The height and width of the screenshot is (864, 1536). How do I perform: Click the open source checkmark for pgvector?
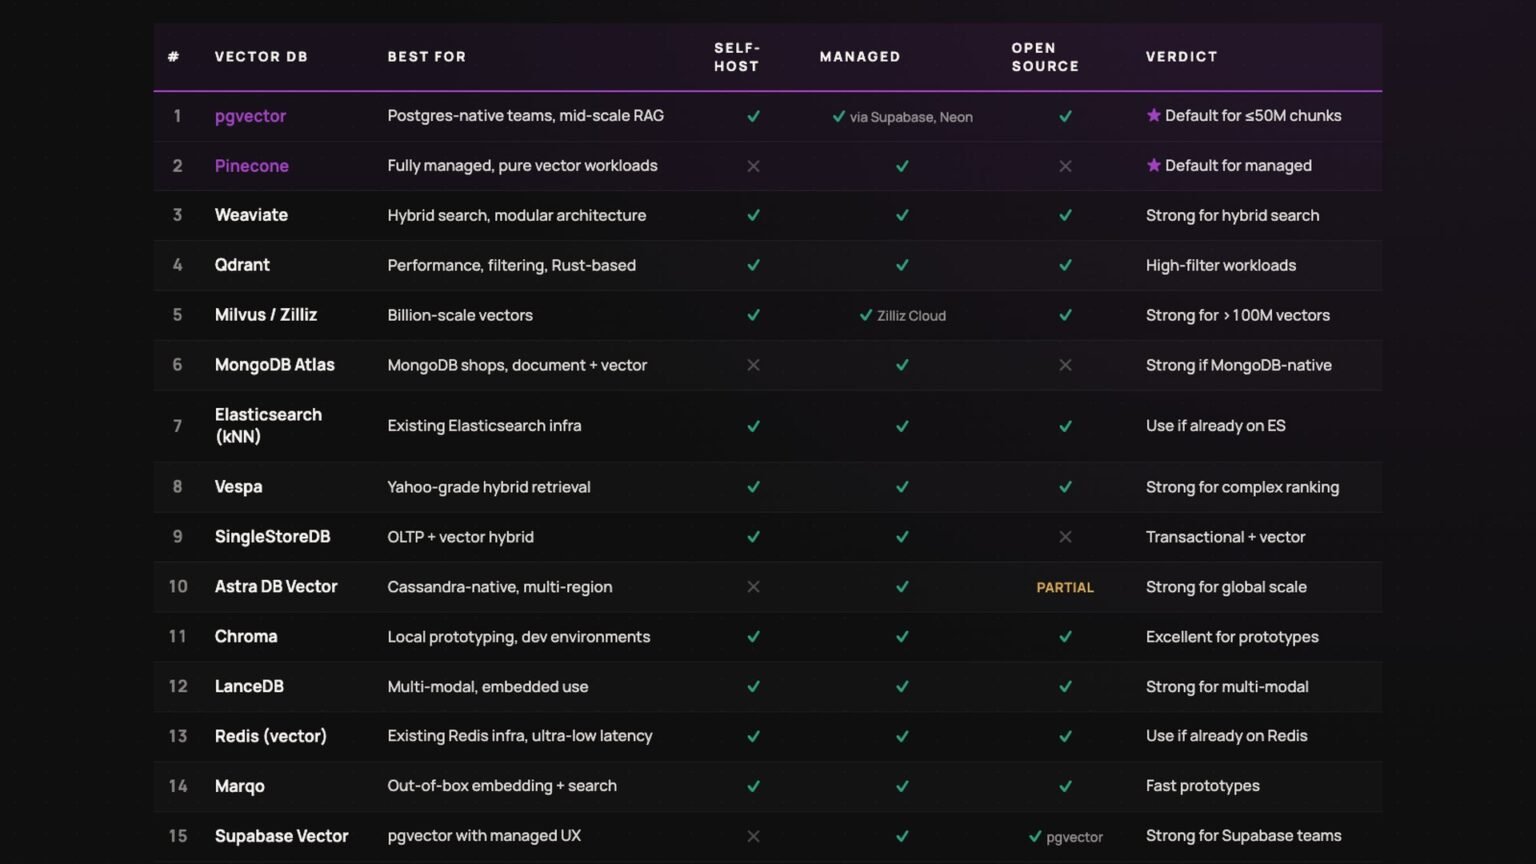click(x=1065, y=116)
